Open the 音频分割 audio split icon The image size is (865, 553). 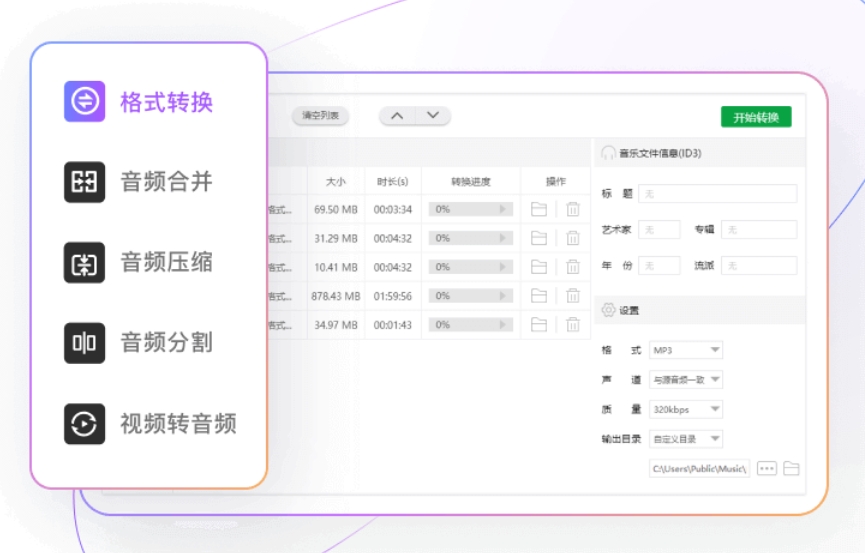[85, 343]
